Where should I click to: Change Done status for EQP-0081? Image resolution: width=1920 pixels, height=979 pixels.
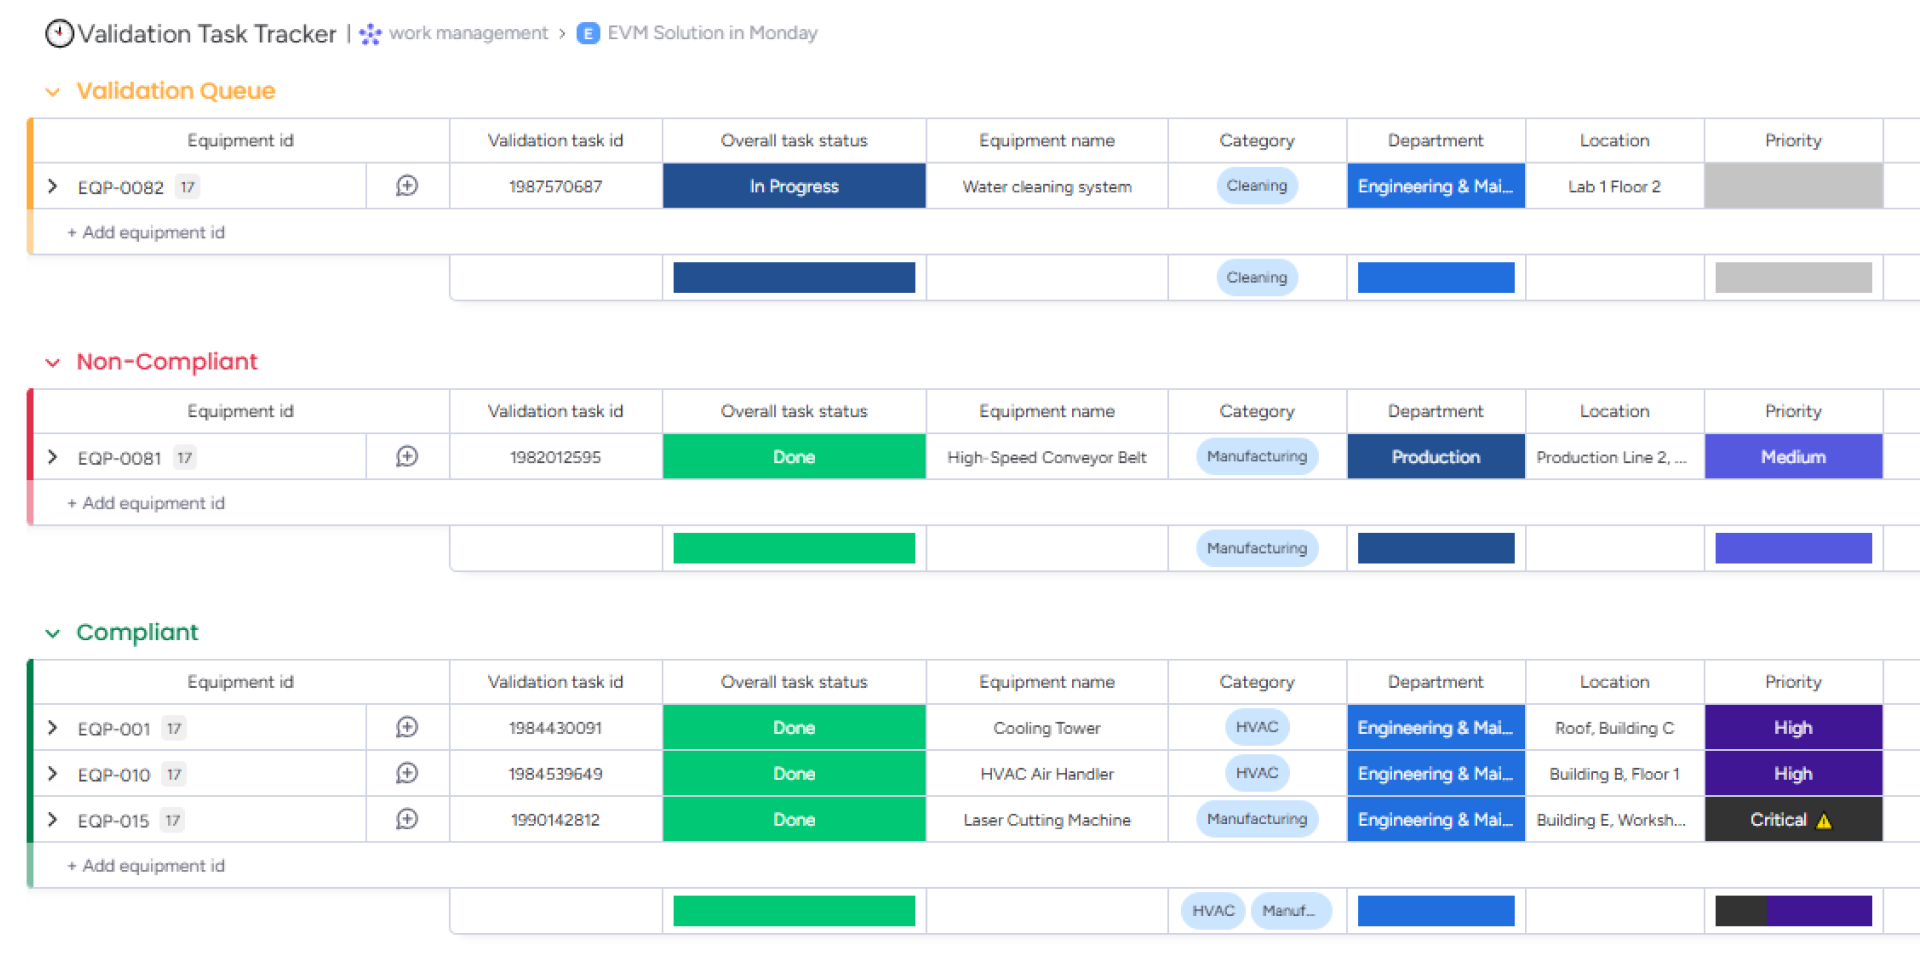[x=794, y=457]
